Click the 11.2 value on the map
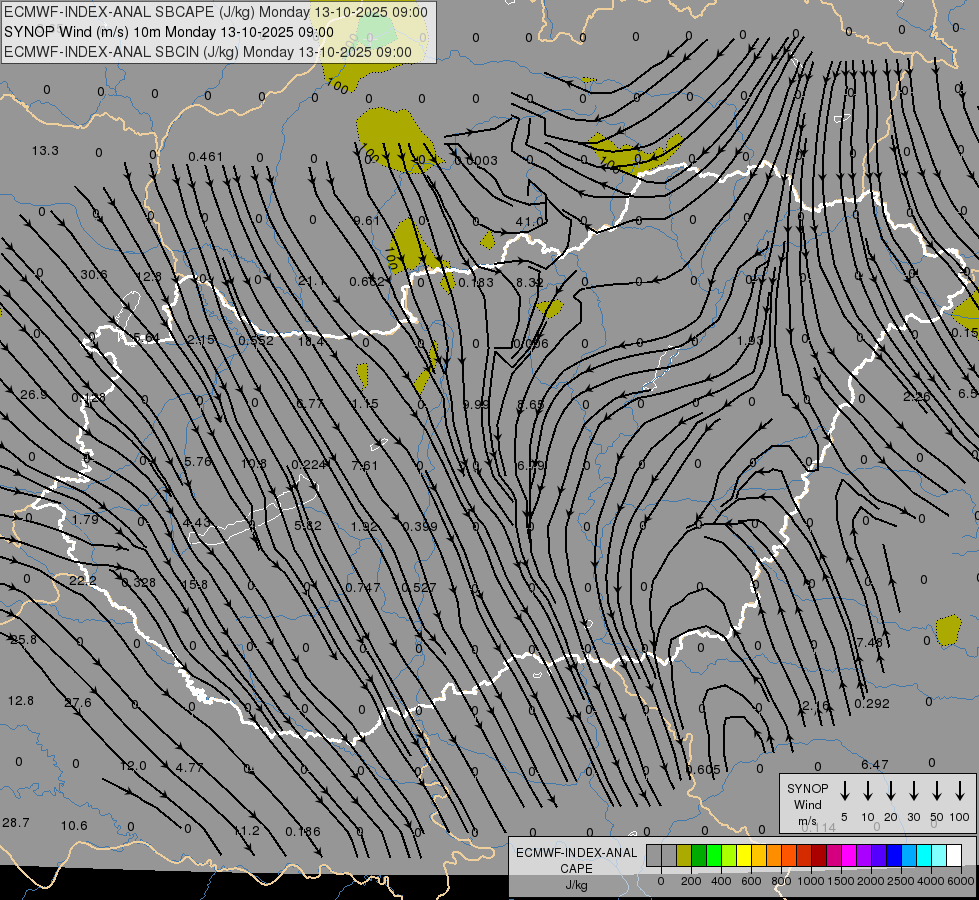This screenshot has width=979, height=900. click(247, 831)
